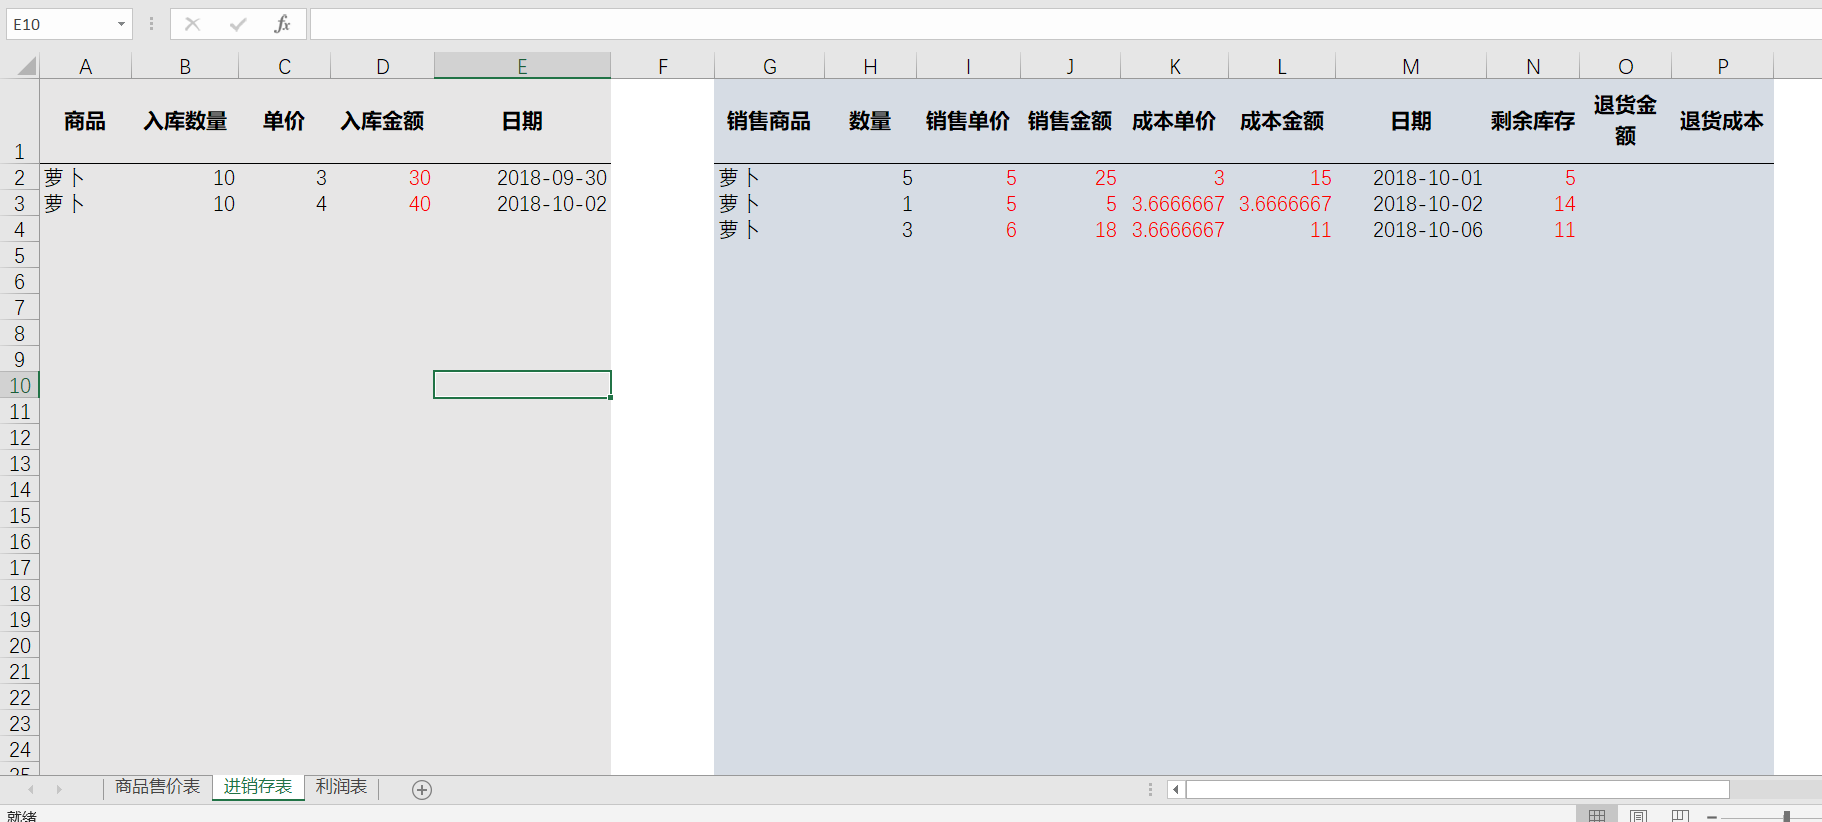Click the 萝卜 cell in A2
The height and width of the screenshot is (822, 1822).
click(86, 177)
